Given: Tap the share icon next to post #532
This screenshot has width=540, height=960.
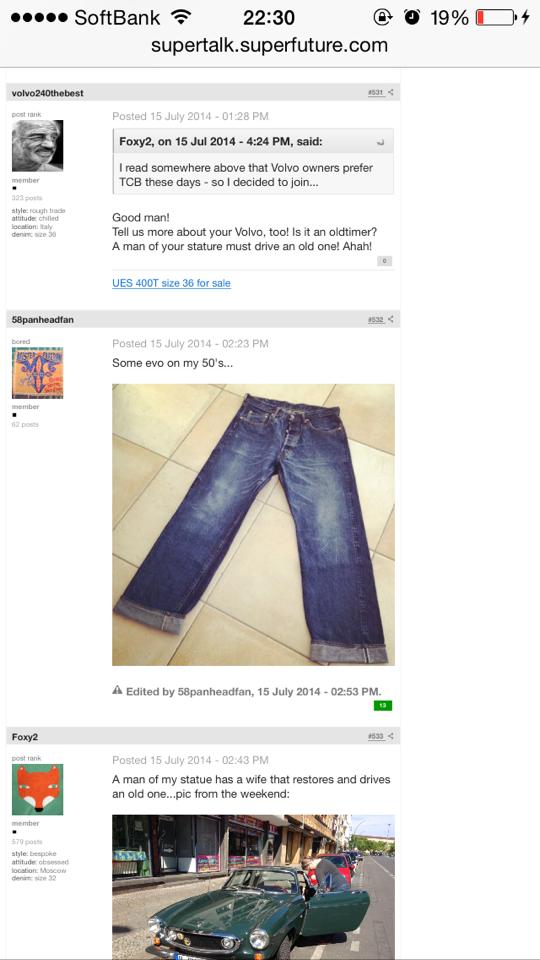Looking at the screenshot, I should point(391,320).
